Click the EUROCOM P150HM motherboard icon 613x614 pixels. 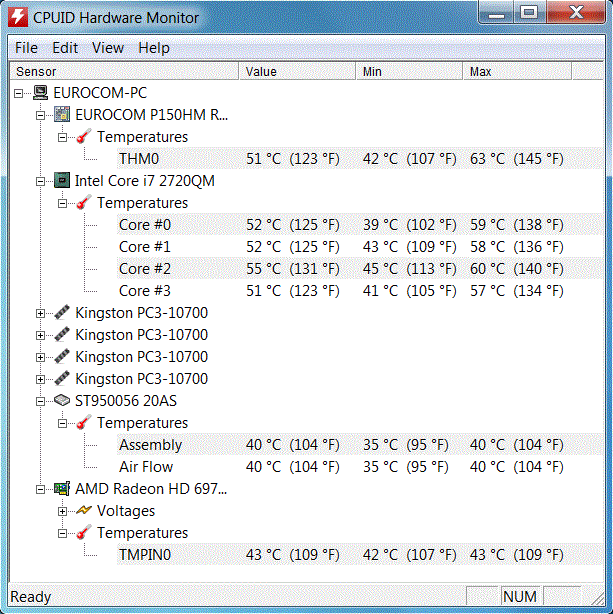coord(62,115)
